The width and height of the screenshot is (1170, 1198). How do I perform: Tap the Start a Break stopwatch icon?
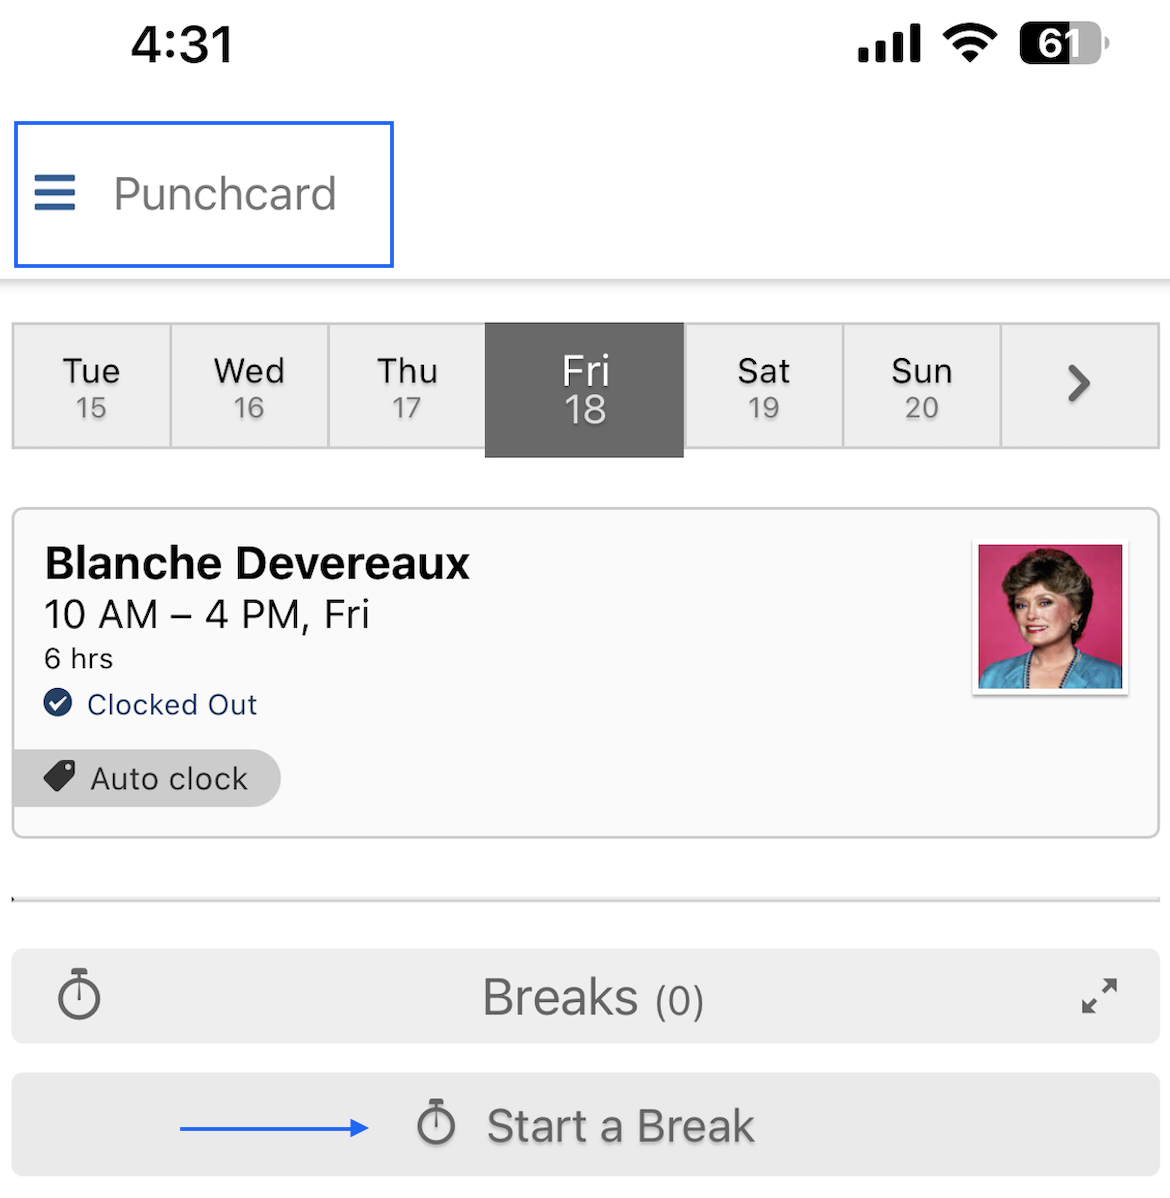(x=436, y=1122)
